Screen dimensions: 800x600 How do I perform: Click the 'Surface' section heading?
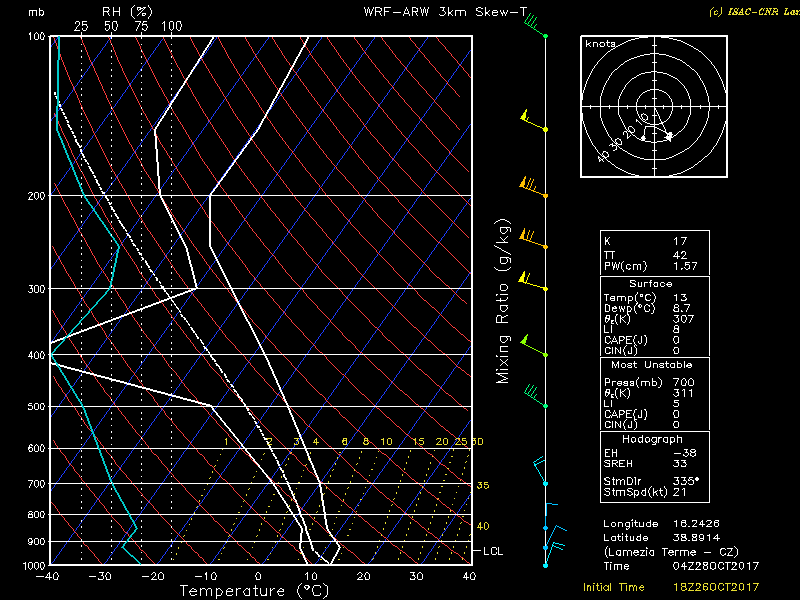click(651, 284)
